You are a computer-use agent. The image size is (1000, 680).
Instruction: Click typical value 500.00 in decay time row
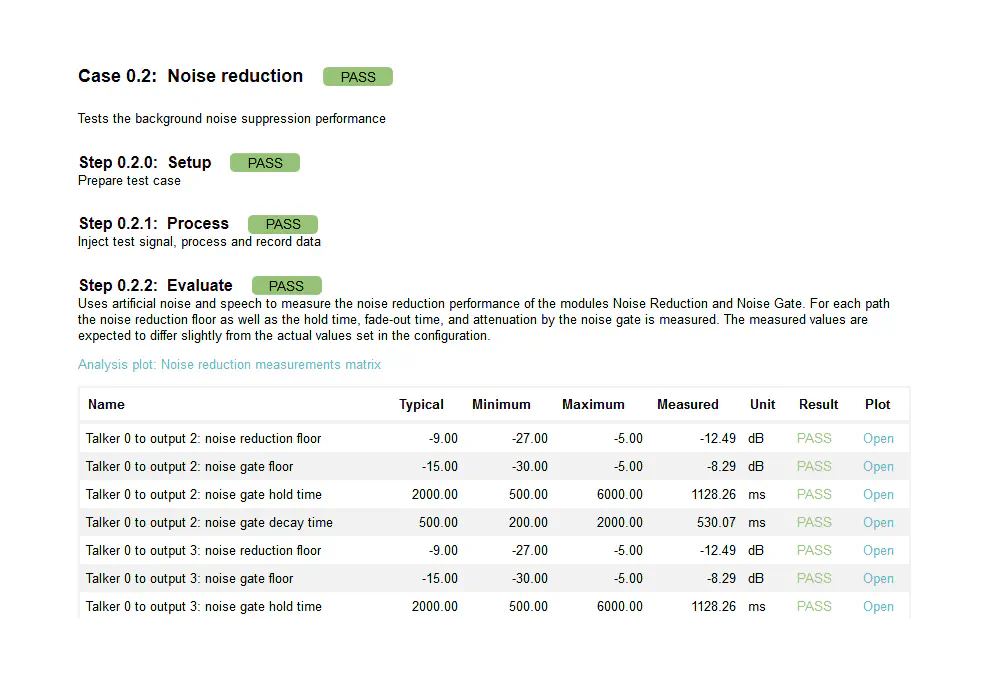(438, 522)
